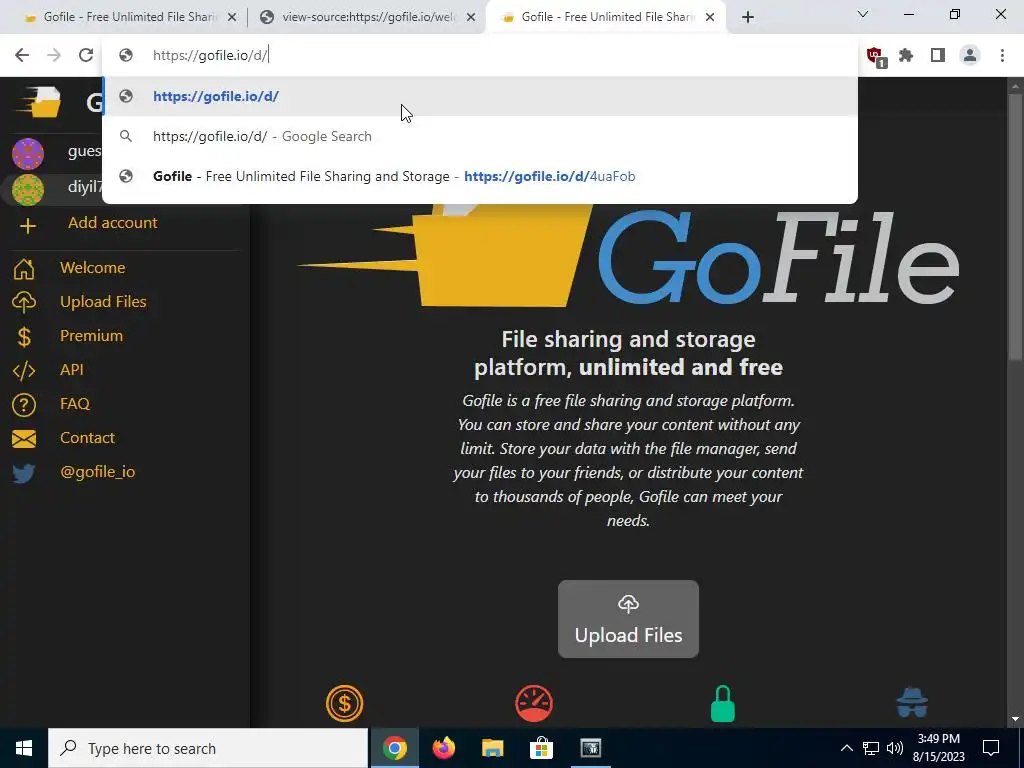
Task: Close the view-source tab
Action: [471, 18]
